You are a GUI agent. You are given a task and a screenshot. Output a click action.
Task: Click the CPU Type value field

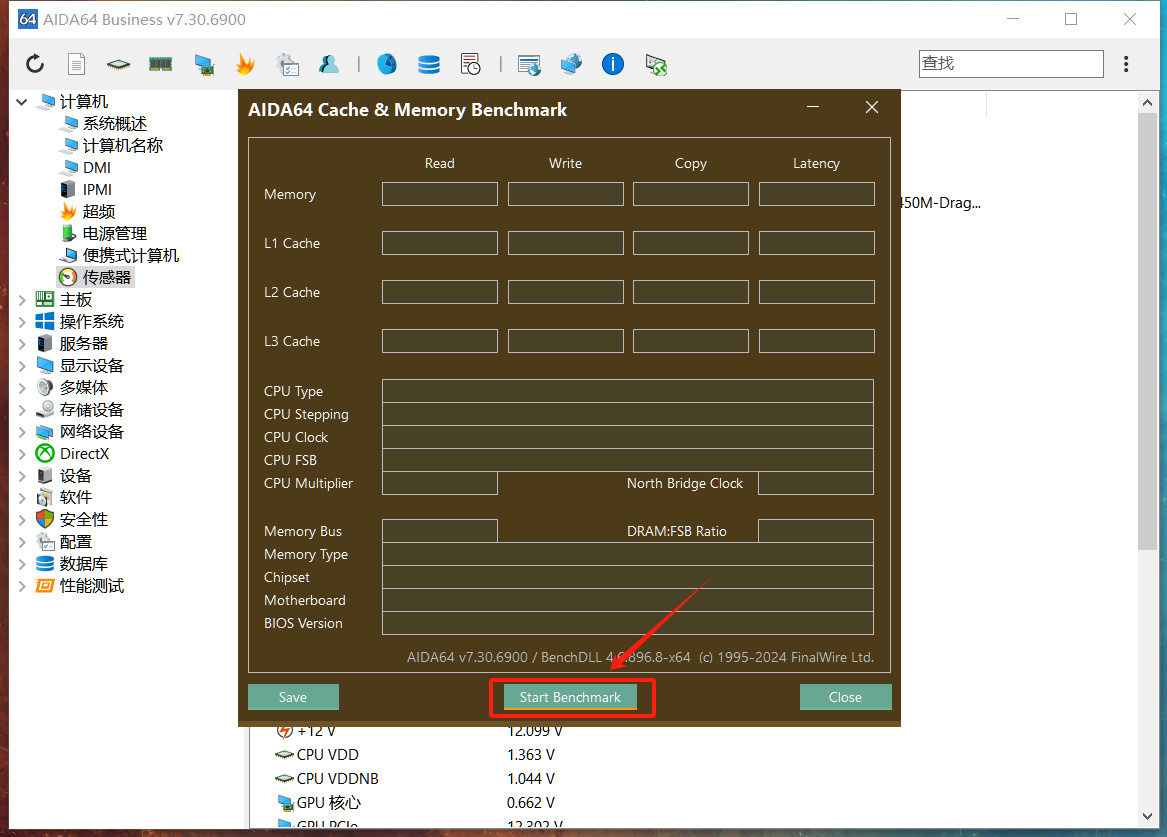coord(628,391)
